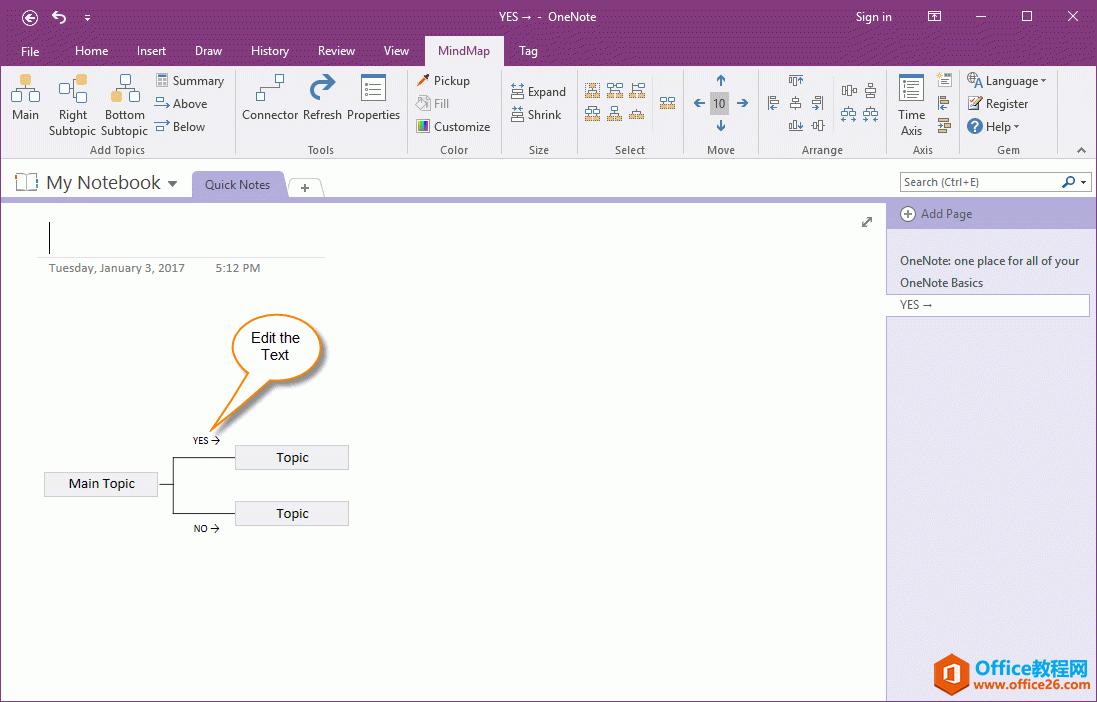Switch to the Draw tab
Image resolution: width=1097 pixels, height=702 pixels.
[208, 51]
